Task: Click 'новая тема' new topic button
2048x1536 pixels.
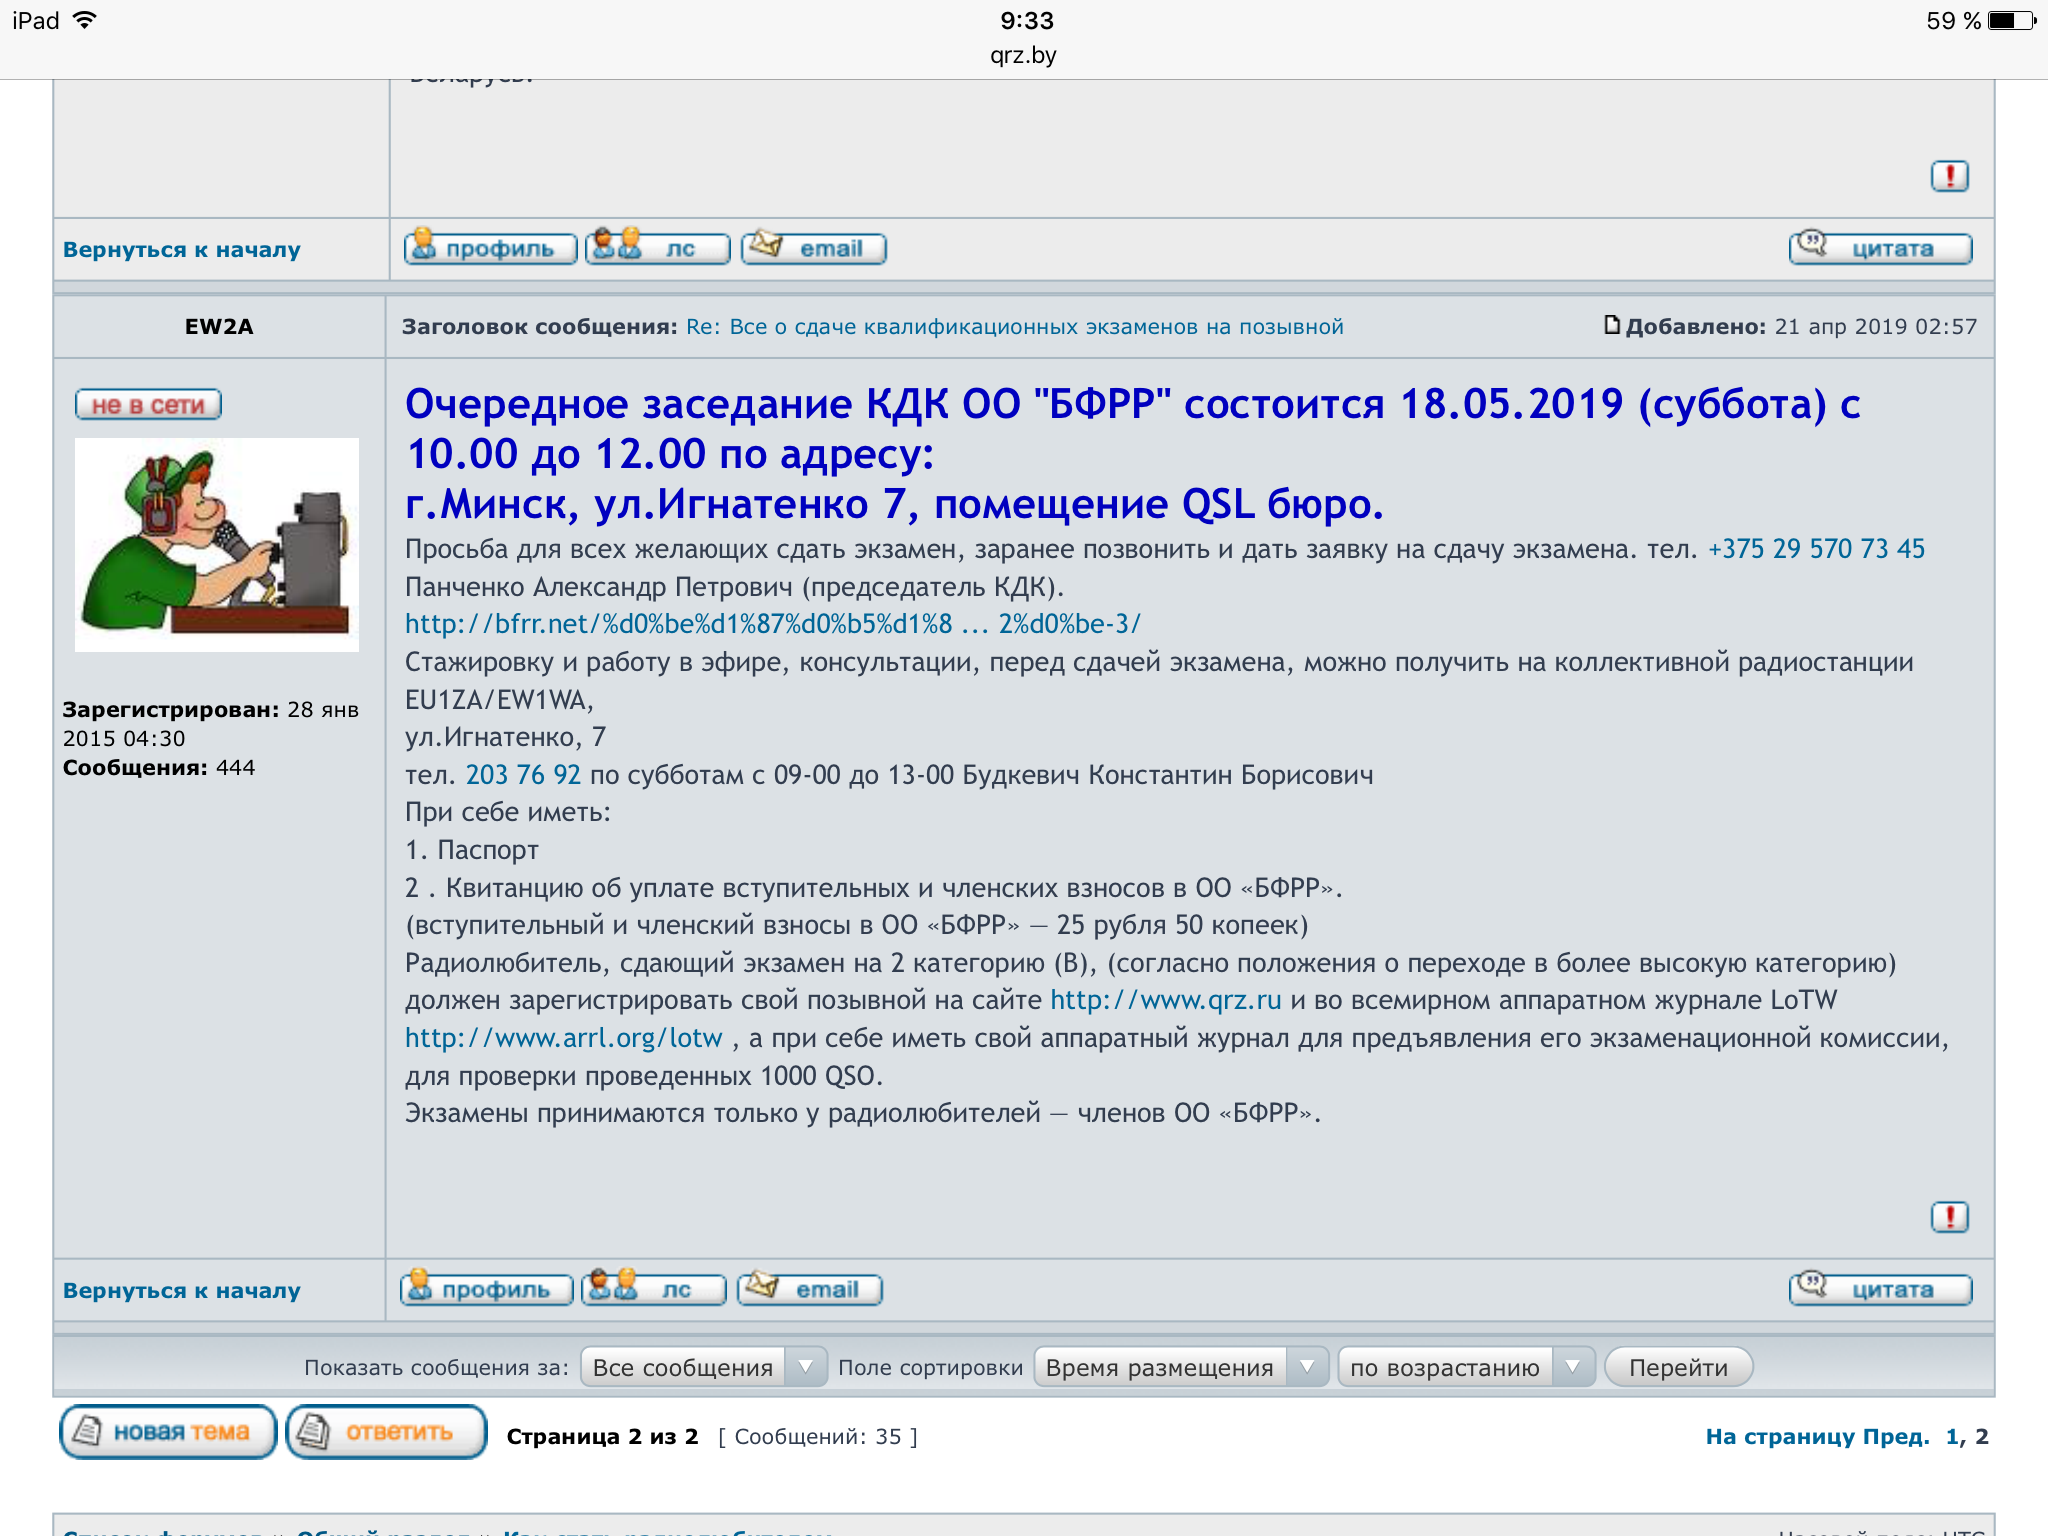Action: point(167,1432)
